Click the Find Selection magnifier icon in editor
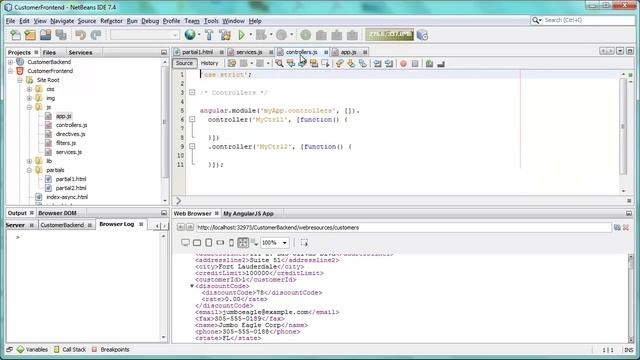This screenshot has width=640, height=360. pyautogui.click(x=279, y=63)
